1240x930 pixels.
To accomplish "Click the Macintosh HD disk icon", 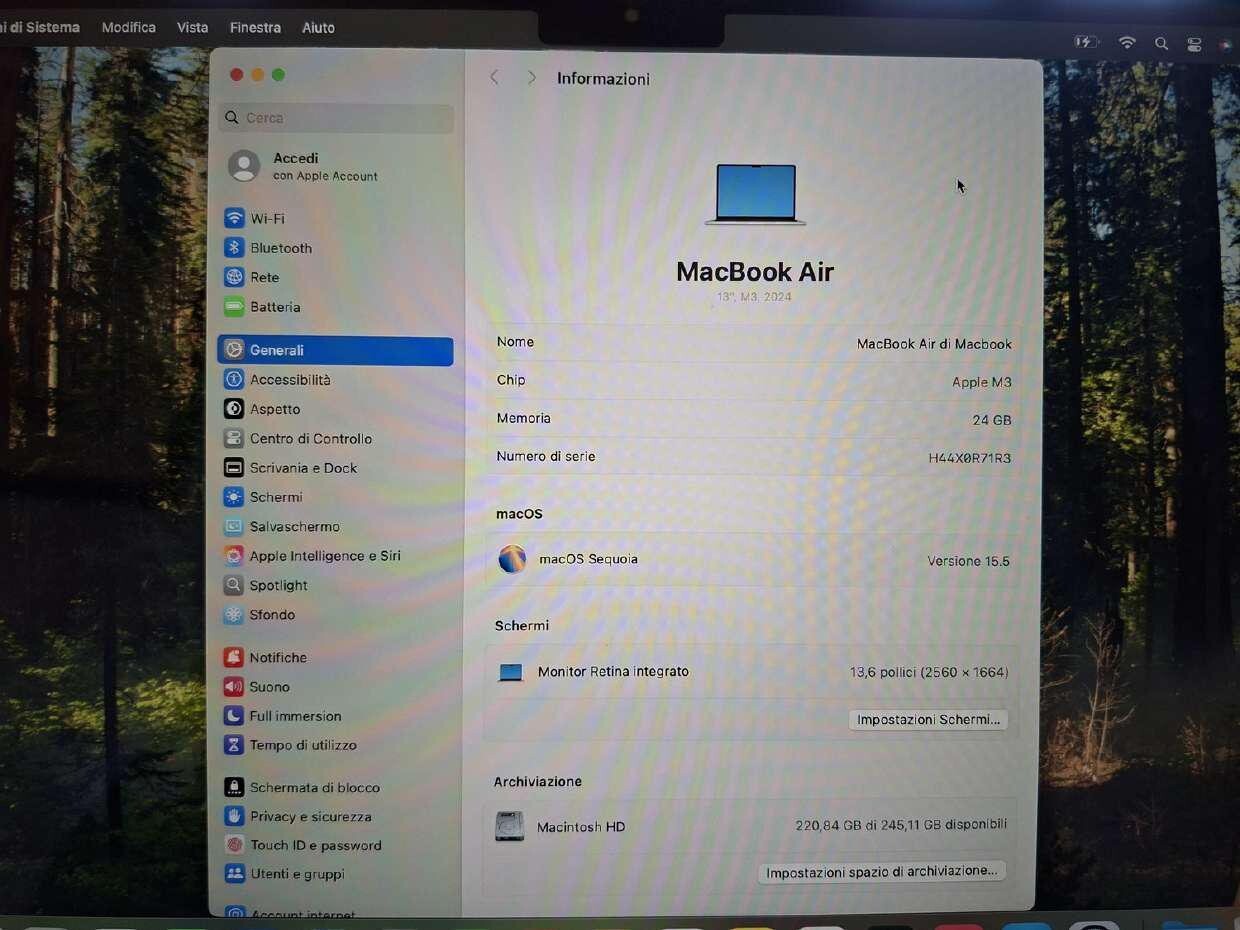I will click(509, 826).
